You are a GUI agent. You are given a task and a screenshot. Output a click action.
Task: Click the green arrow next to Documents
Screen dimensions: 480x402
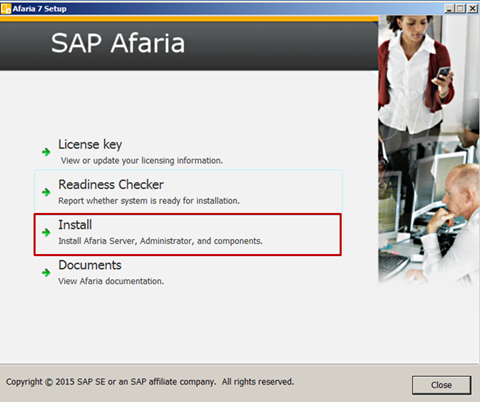(x=46, y=273)
